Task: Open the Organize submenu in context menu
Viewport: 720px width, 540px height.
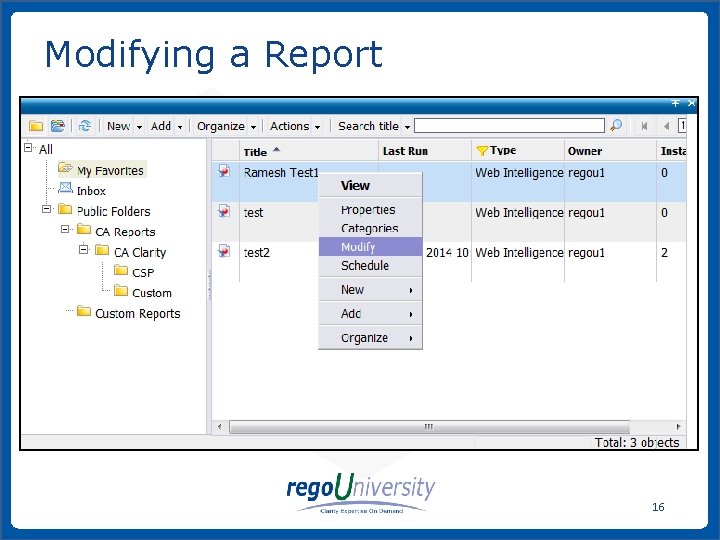Action: pyautogui.click(x=370, y=338)
